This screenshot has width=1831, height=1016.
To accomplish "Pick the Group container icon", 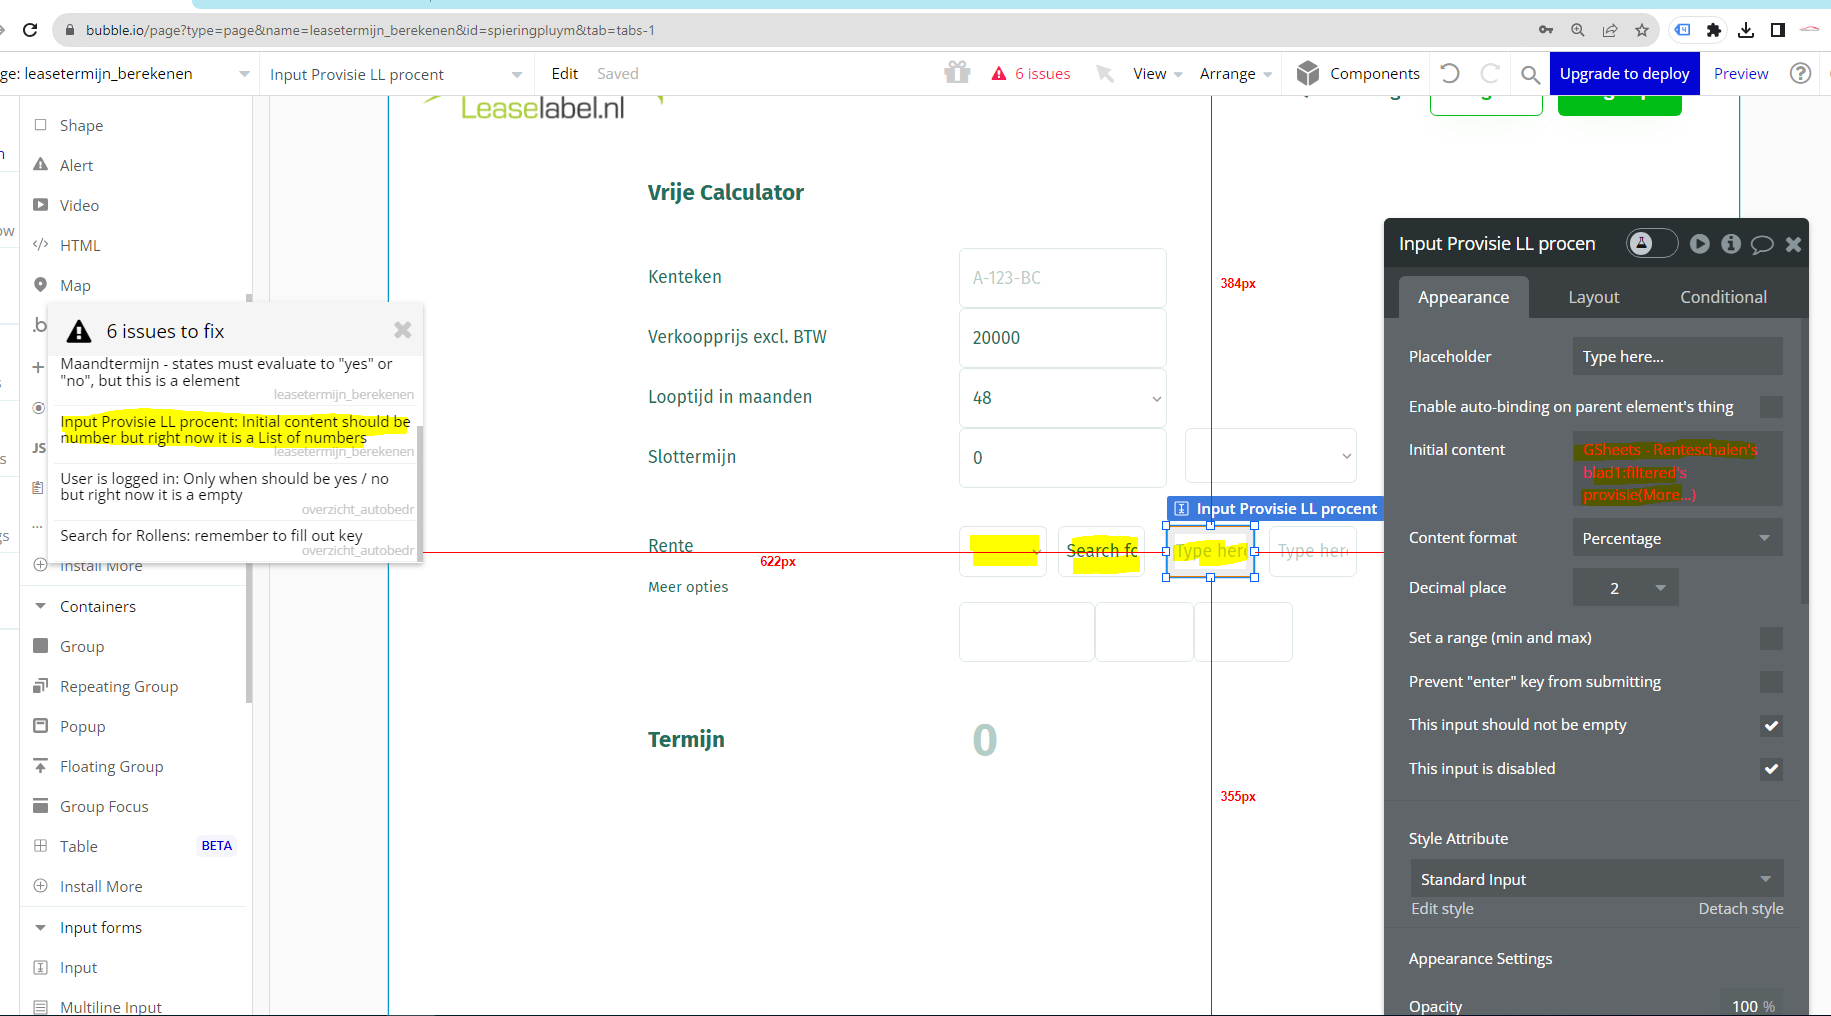I will pyautogui.click(x=41, y=646).
